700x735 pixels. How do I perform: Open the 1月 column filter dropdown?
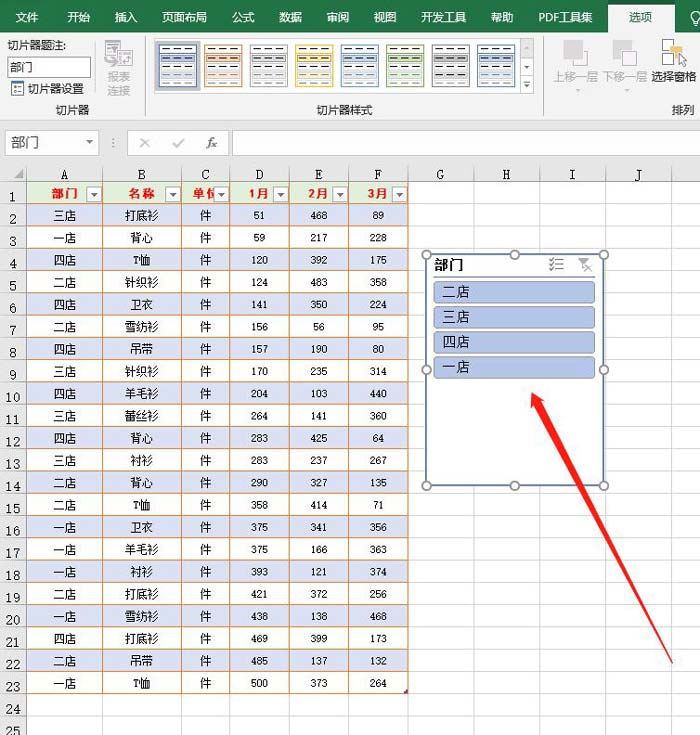pyautogui.click(x=280, y=195)
